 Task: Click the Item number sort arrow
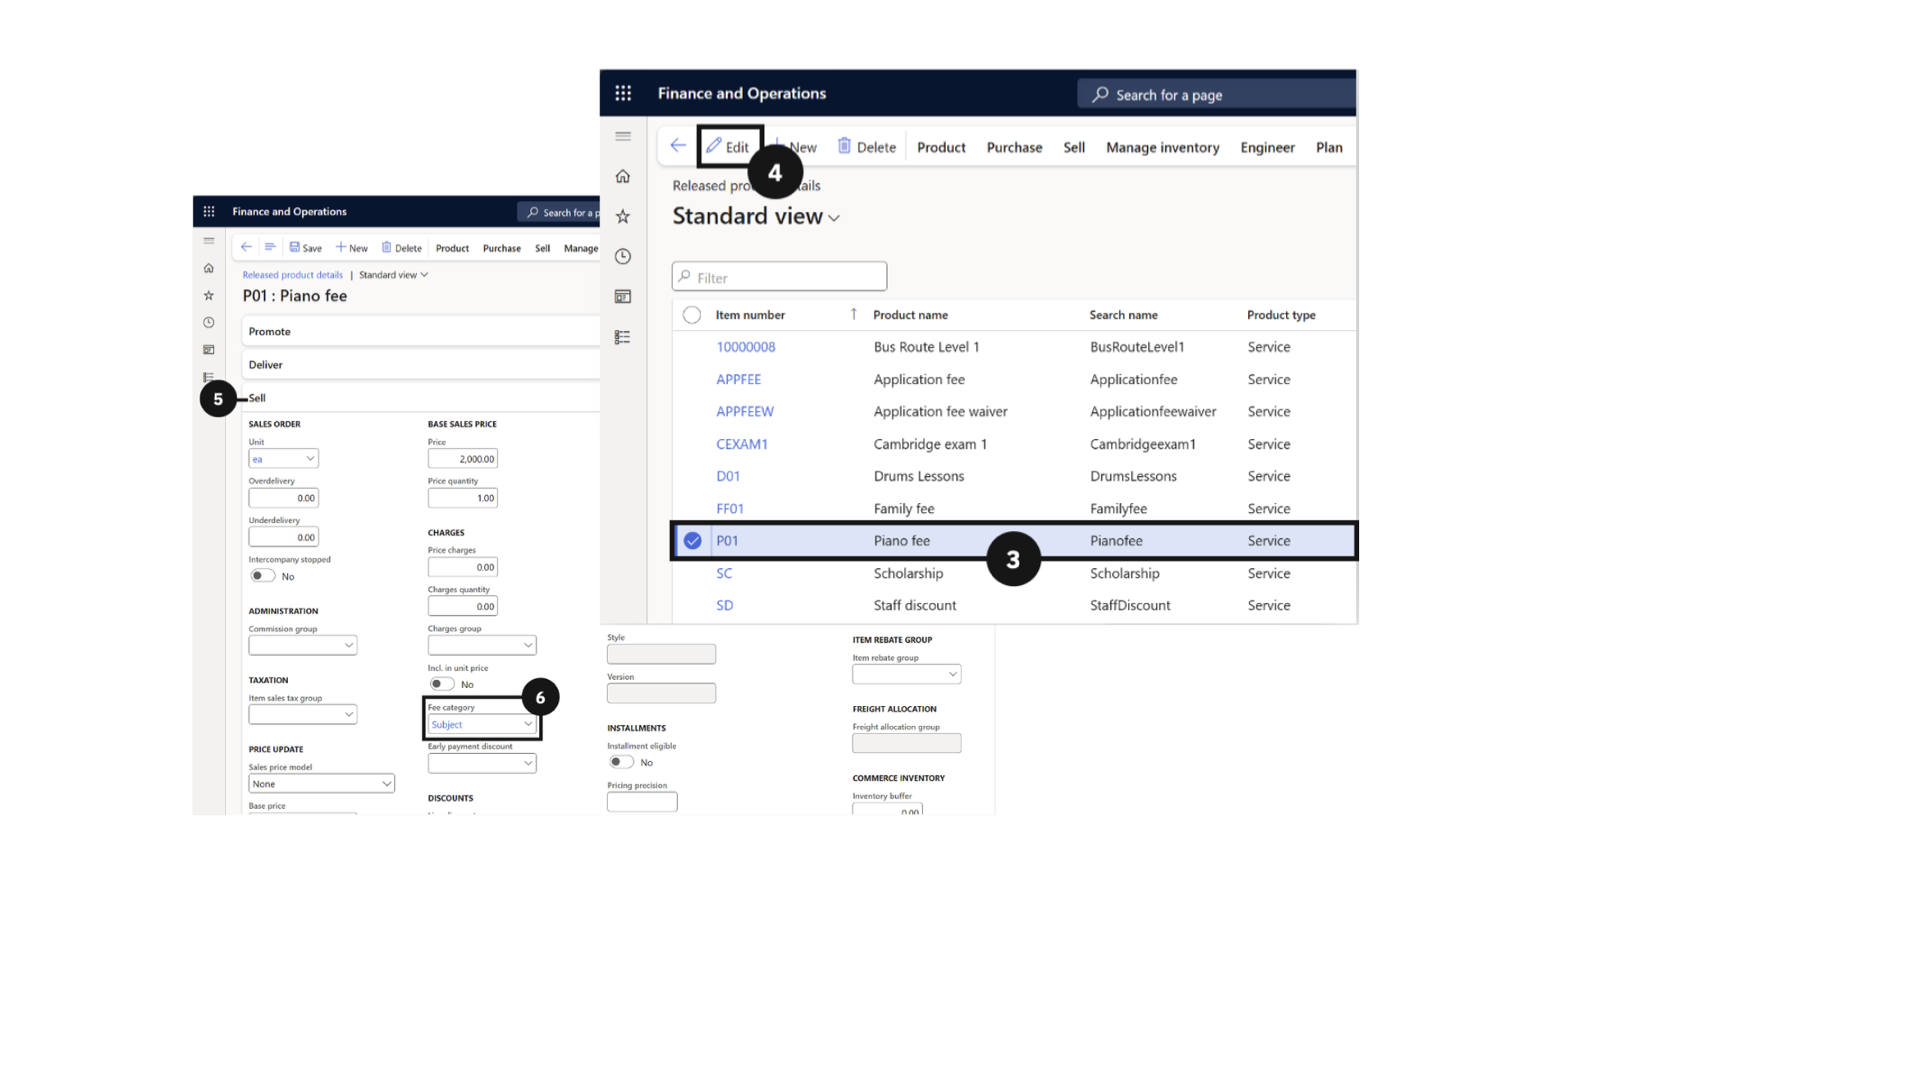click(853, 314)
